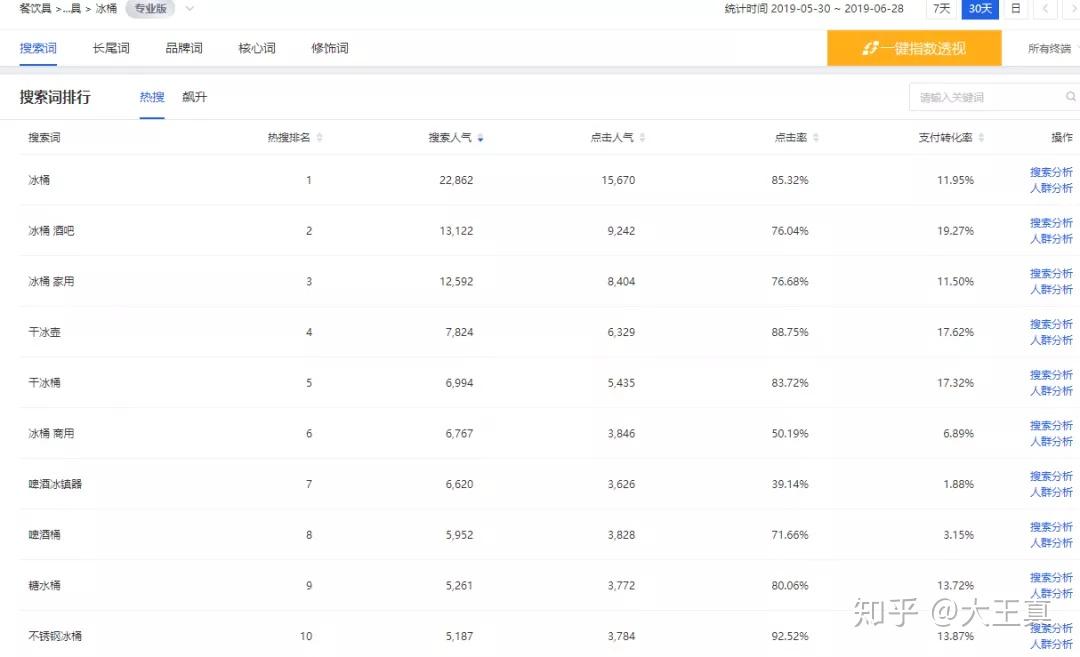
Task: Switch to the 修饰词 tab
Action: (x=330, y=48)
